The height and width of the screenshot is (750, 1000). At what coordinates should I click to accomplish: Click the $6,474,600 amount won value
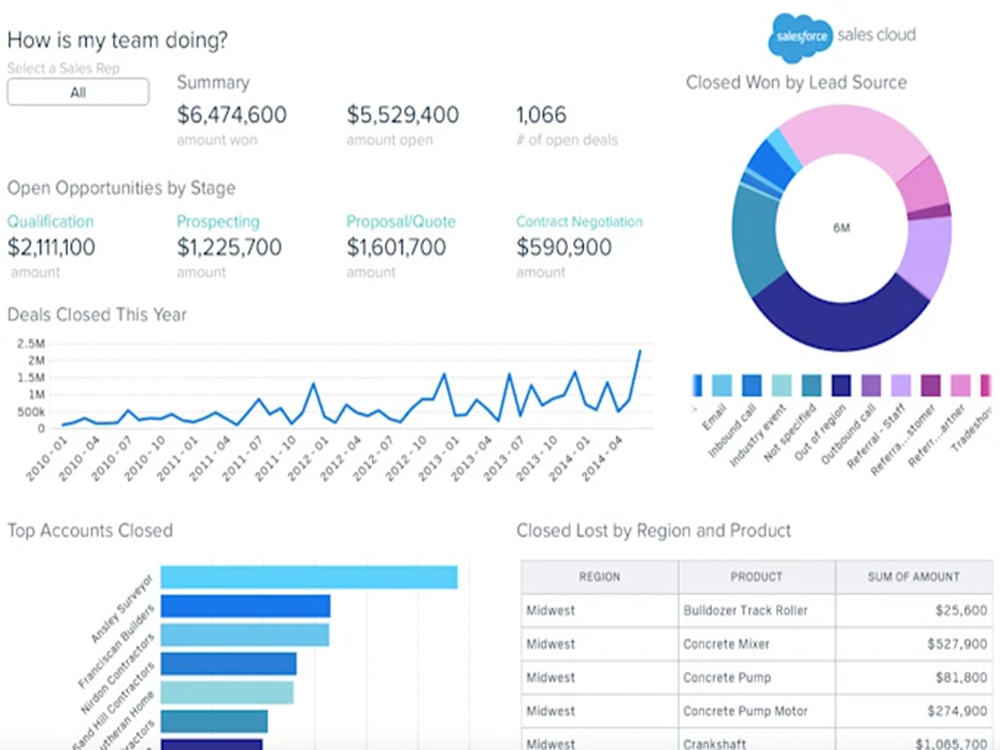[232, 115]
